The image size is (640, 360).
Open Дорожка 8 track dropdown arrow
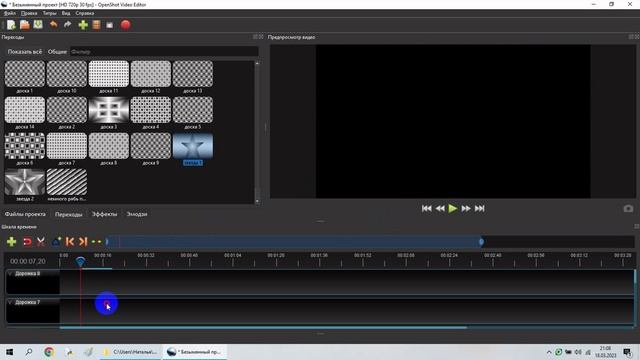11,273
